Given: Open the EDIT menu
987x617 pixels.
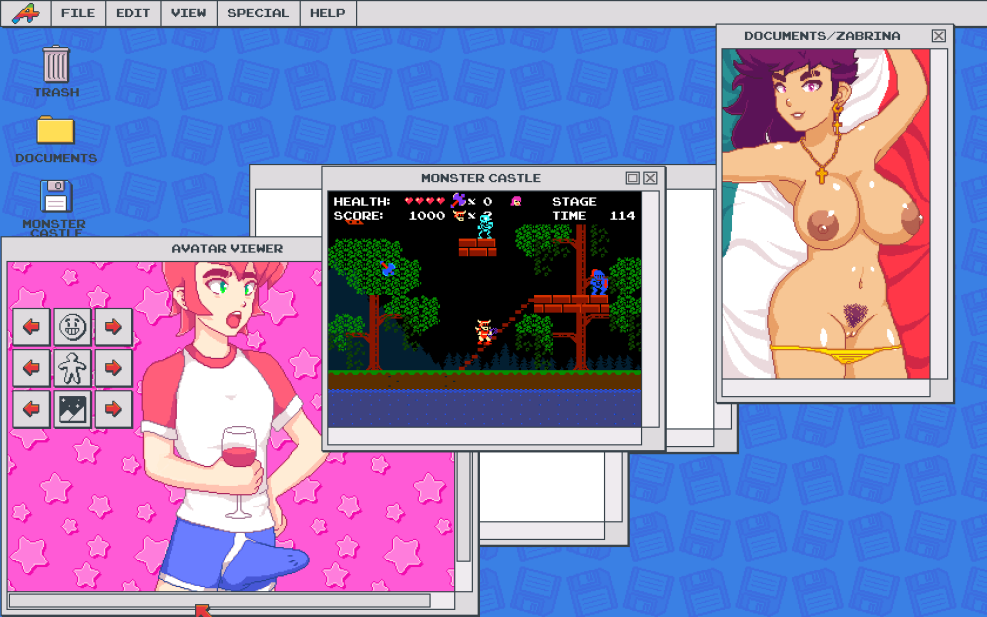Looking at the screenshot, I should click(132, 13).
